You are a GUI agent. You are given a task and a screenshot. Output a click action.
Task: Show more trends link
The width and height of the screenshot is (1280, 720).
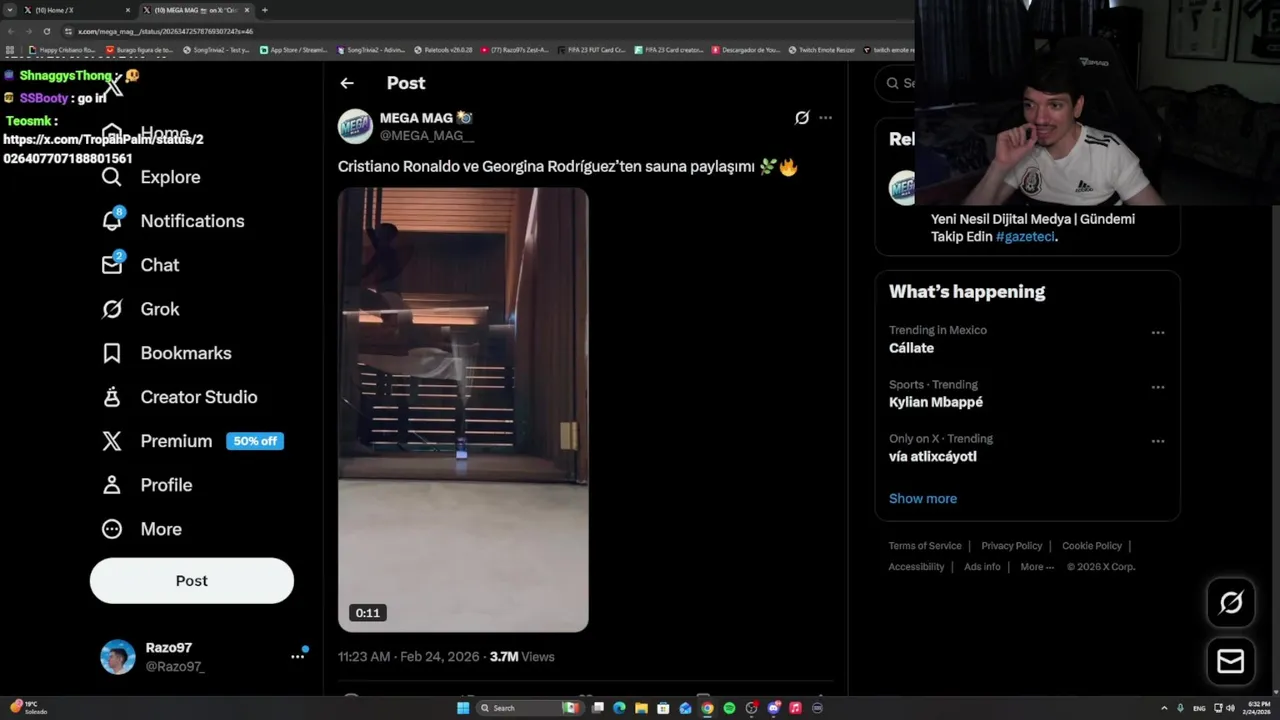tap(923, 498)
